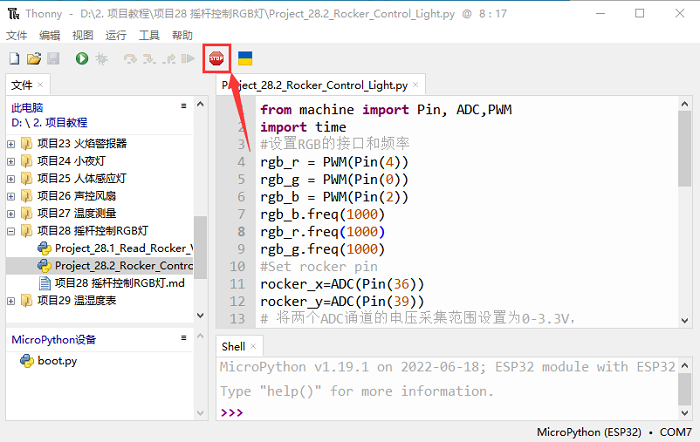Screen dimensions: 700x442
Task: Expand the 项目23 火焰警报器 folder
Action: click(12, 143)
